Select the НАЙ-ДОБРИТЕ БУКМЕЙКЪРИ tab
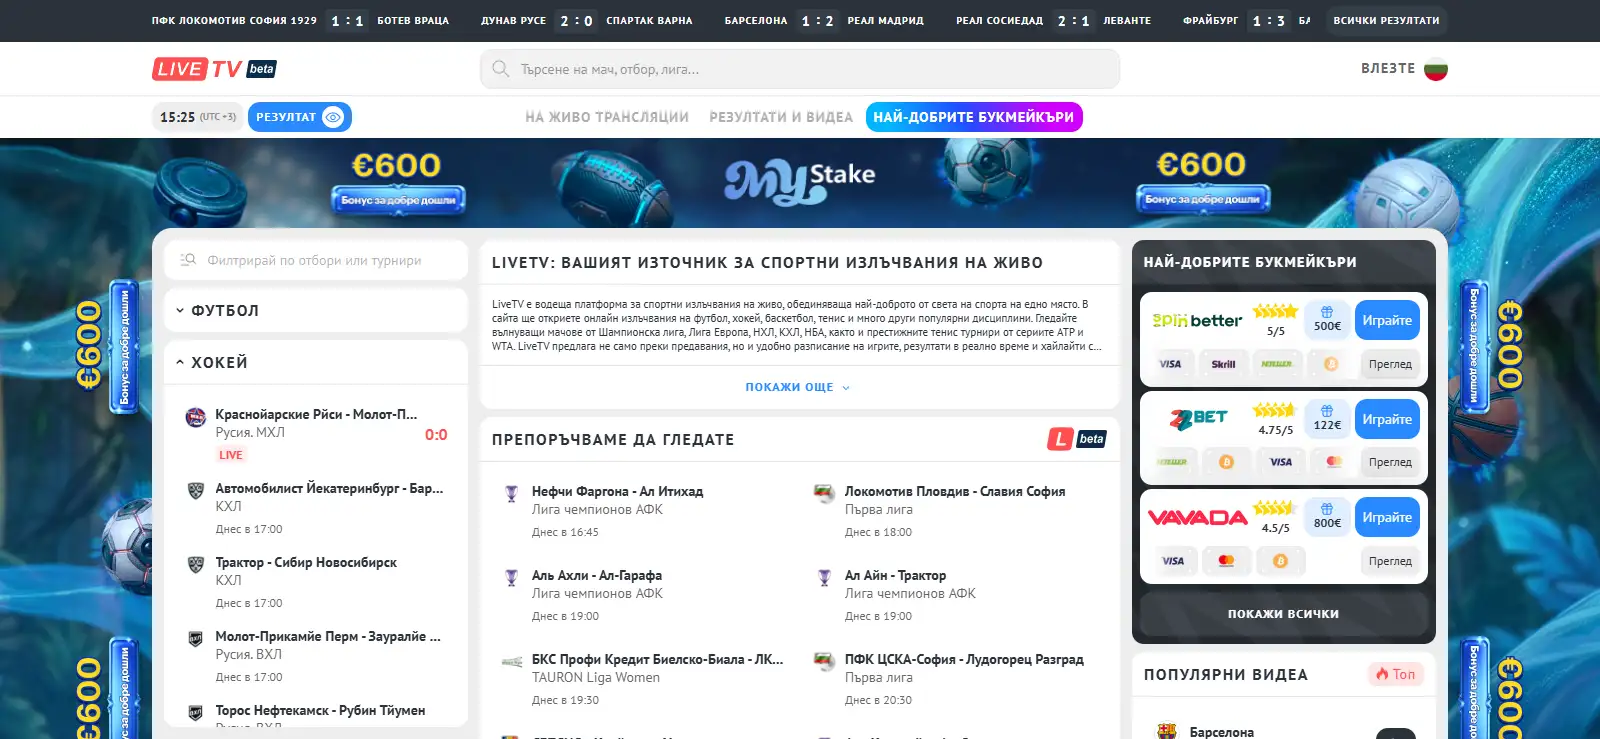Viewport: 1600px width, 739px height. (x=974, y=117)
